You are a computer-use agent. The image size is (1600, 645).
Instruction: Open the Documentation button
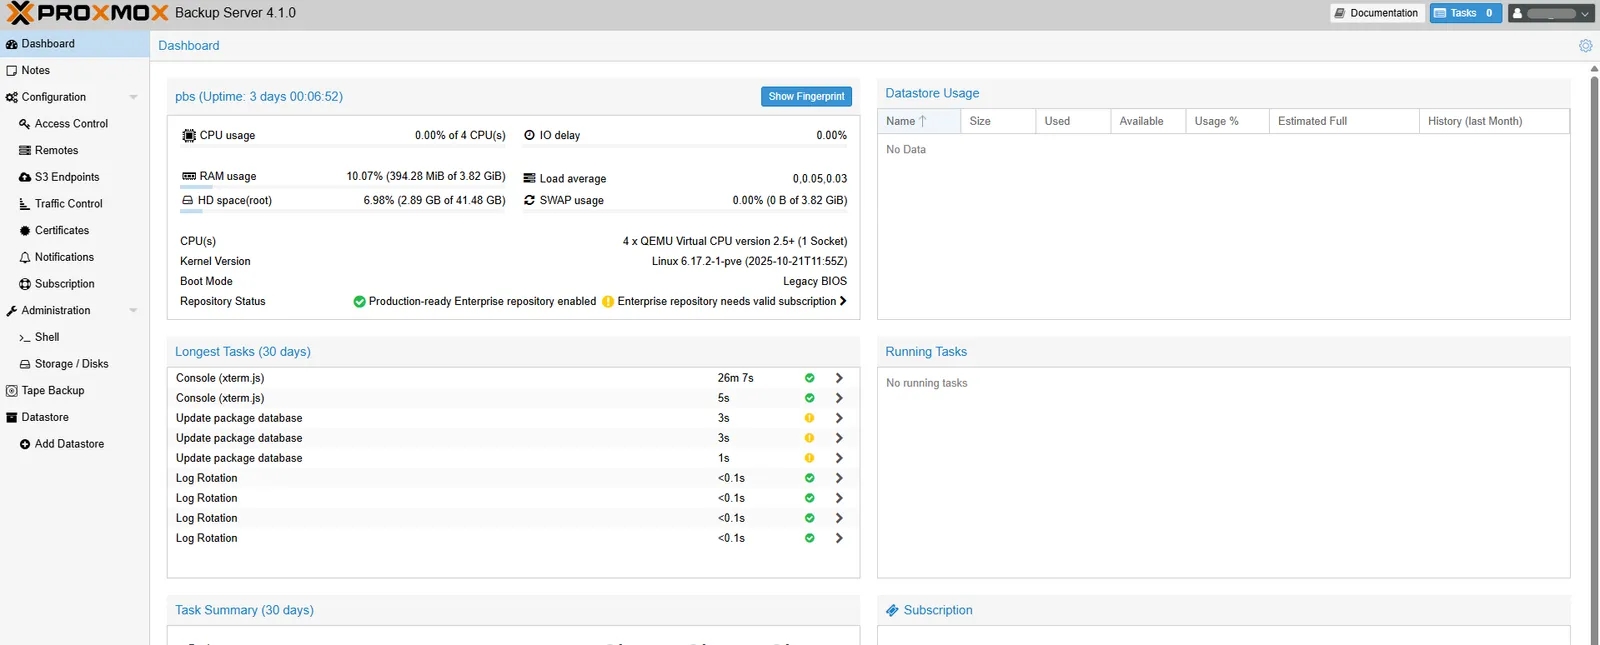point(1377,13)
